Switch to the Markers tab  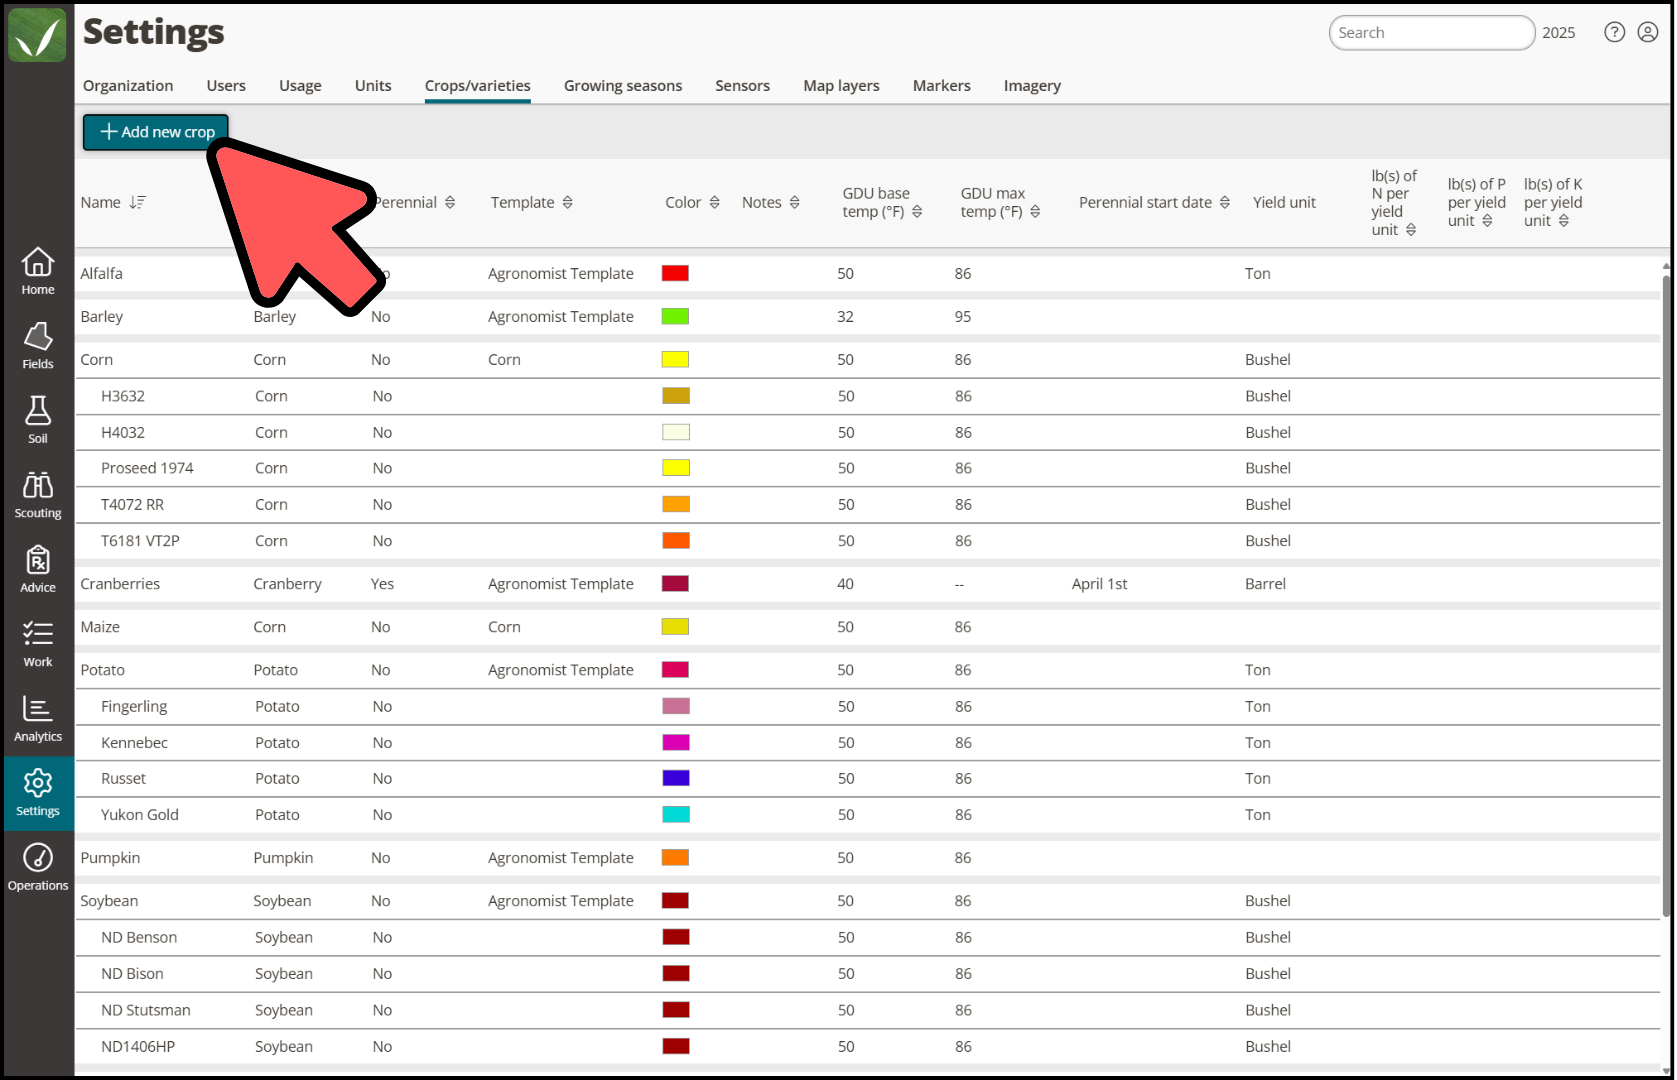click(x=941, y=86)
